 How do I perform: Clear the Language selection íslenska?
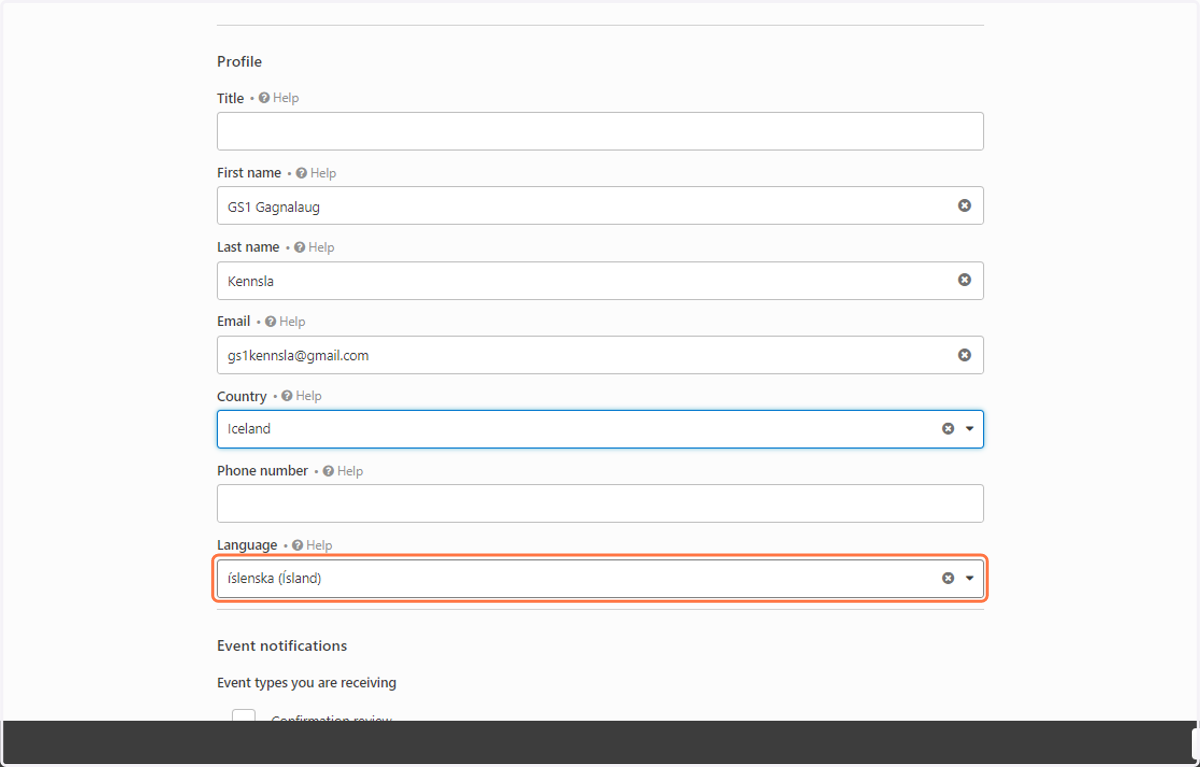point(948,578)
